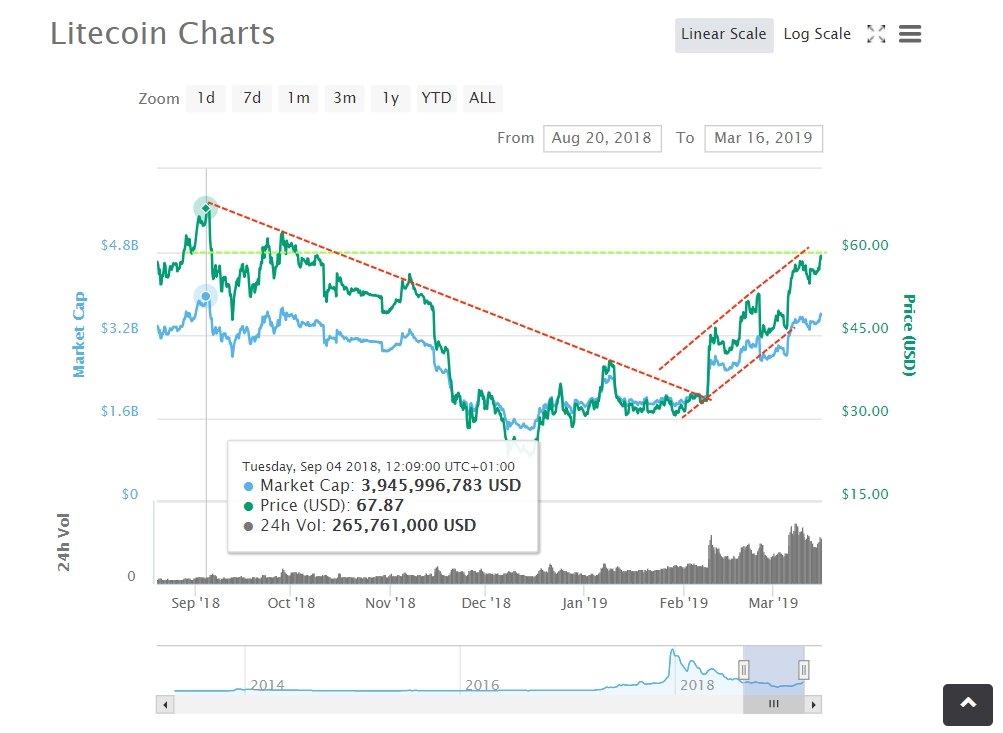This screenshot has width=1003, height=733.
Task: Click the $15.00 price axis label
Action: pos(865,494)
